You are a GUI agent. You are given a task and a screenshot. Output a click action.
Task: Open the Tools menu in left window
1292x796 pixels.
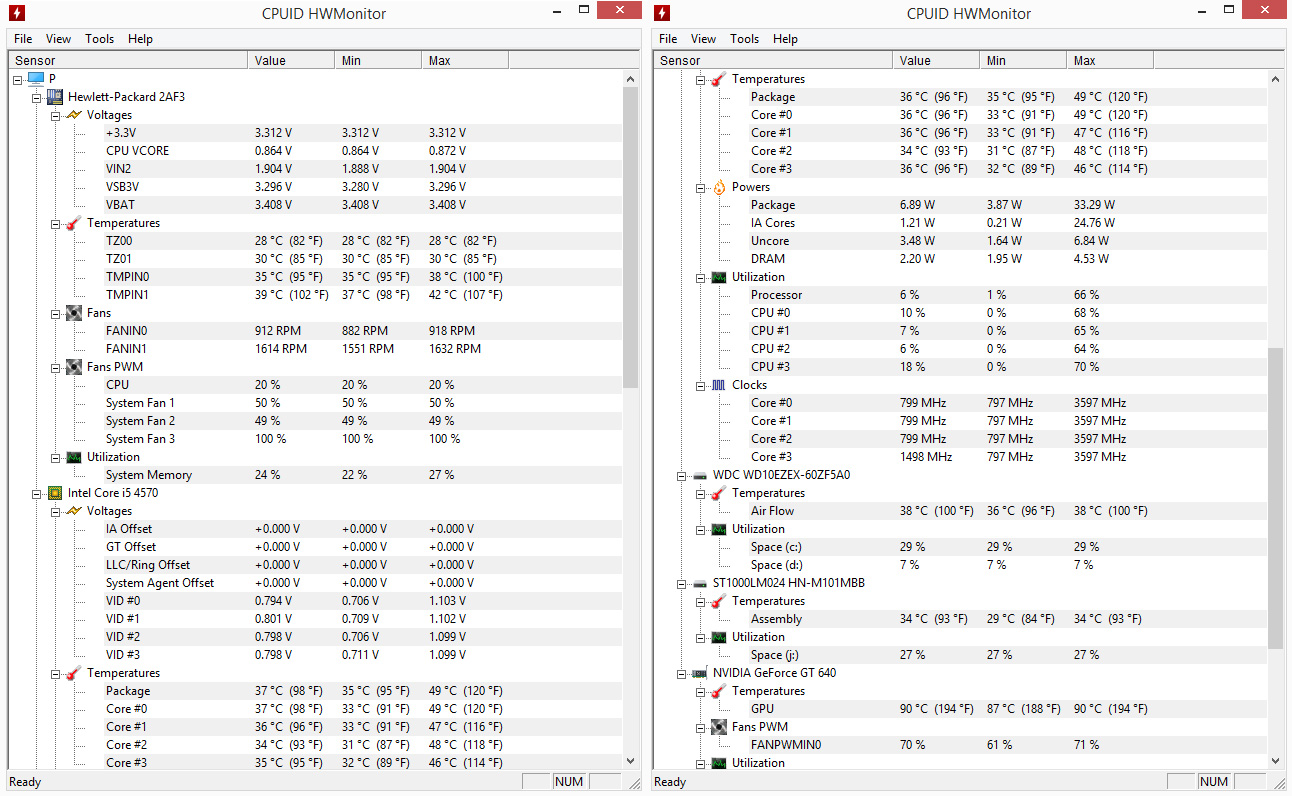pos(100,39)
